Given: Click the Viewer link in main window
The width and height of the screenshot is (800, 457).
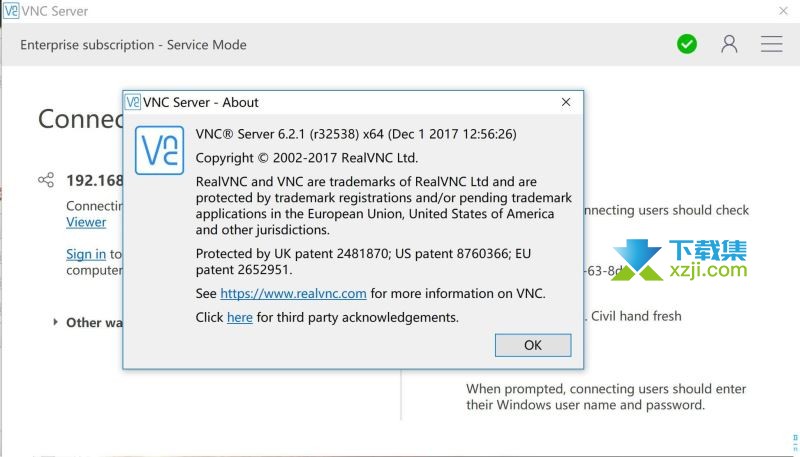Looking at the screenshot, I should [x=86, y=222].
